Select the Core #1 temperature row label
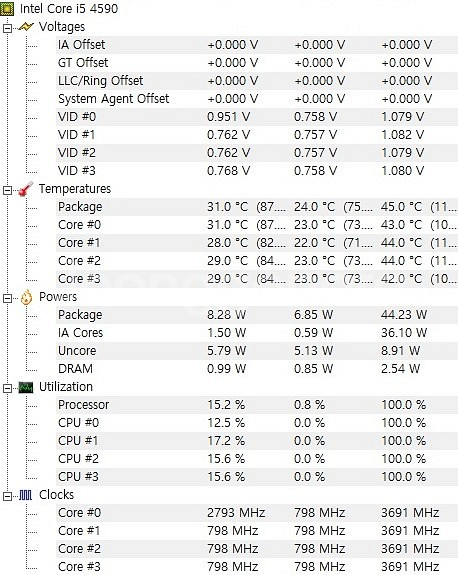This screenshot has width=458, height=575. pyautogui.click(x=79, y=243)
